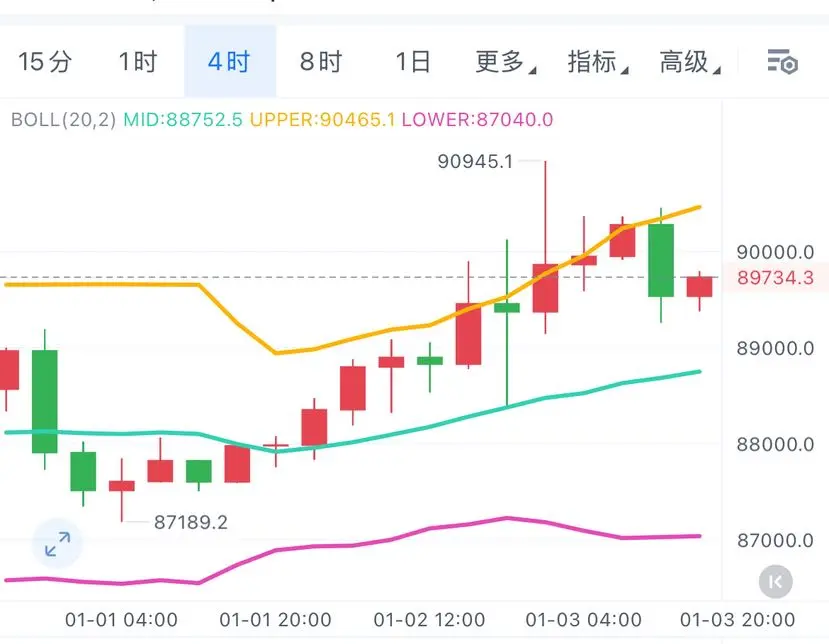
Task: Tap the 01-03 04:00 time label
Action: click(x=584, y=620)
